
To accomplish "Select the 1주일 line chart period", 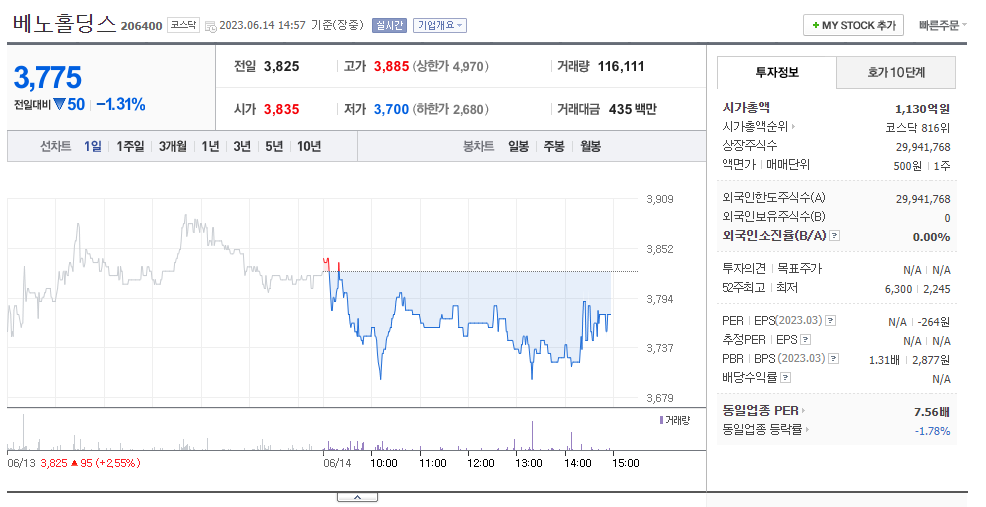I will 130,147.
